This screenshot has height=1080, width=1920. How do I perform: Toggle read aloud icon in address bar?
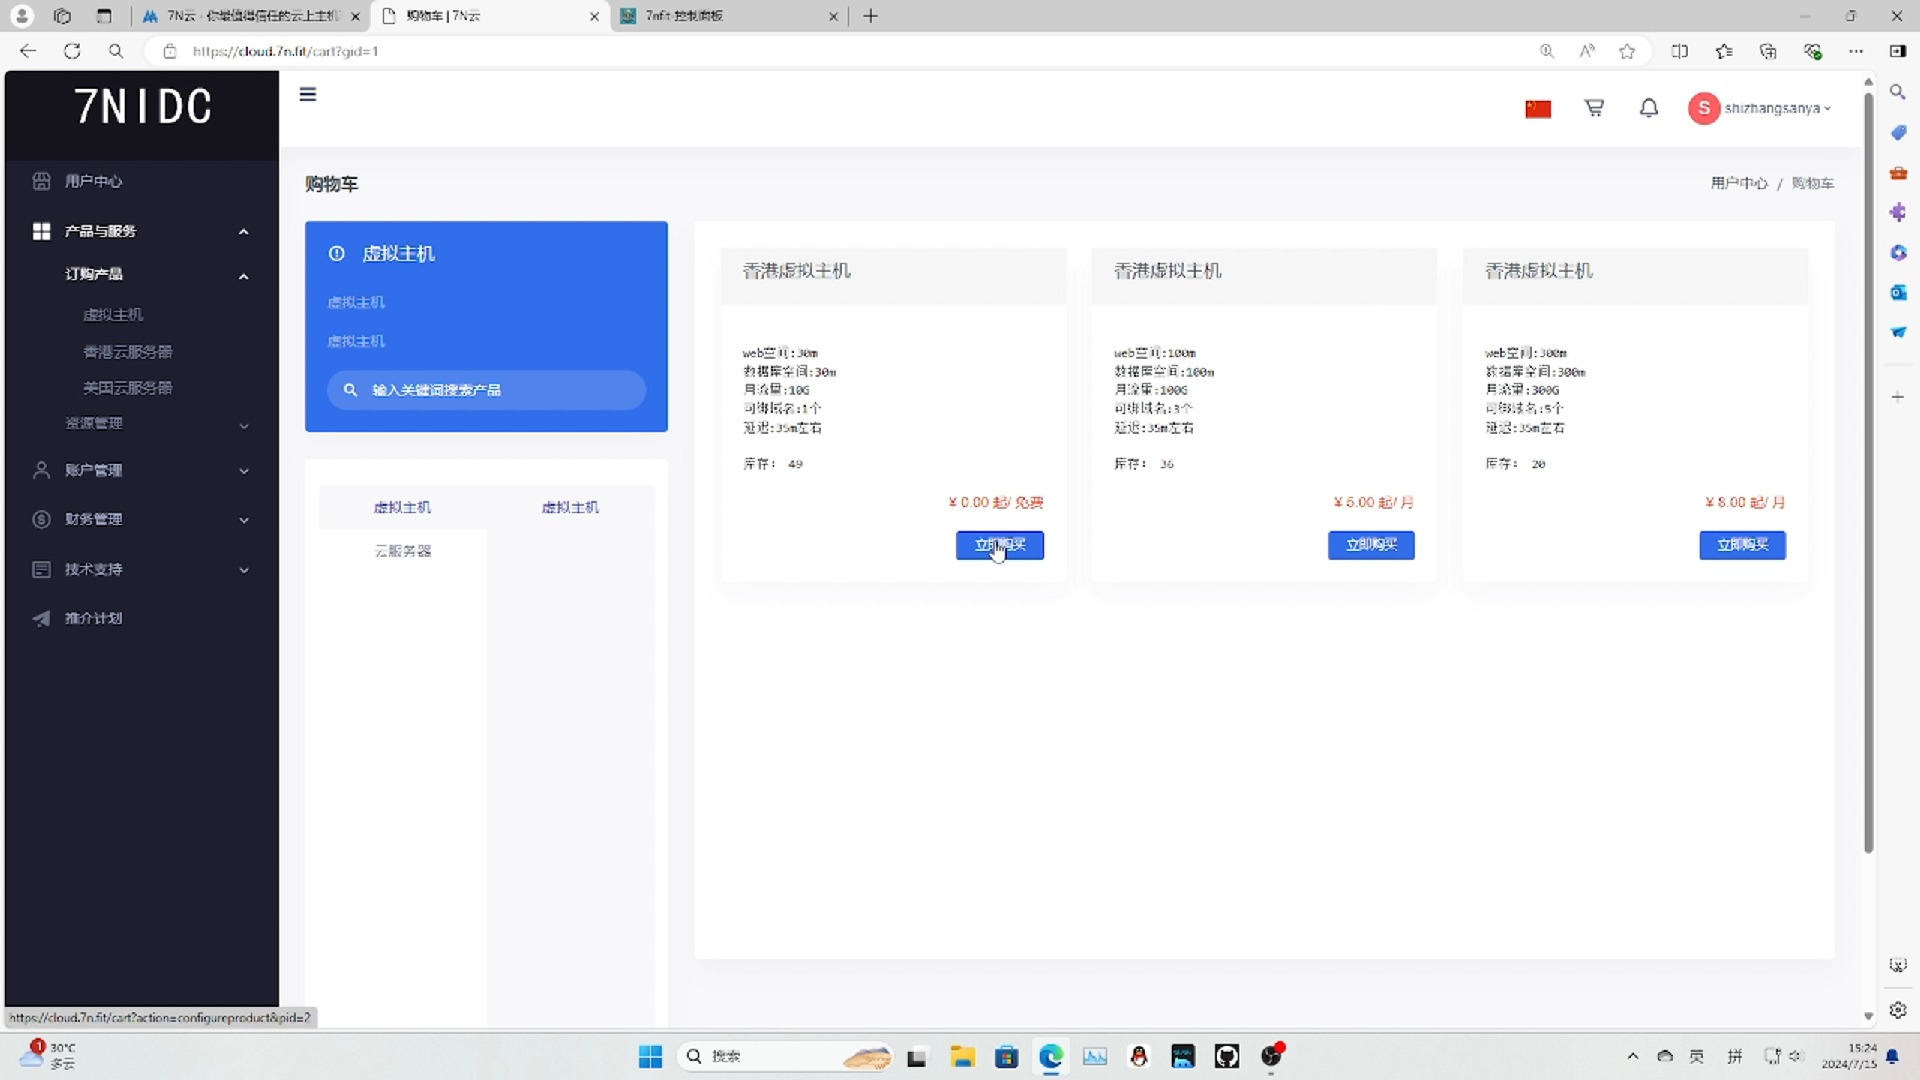tap(1587, 51)
